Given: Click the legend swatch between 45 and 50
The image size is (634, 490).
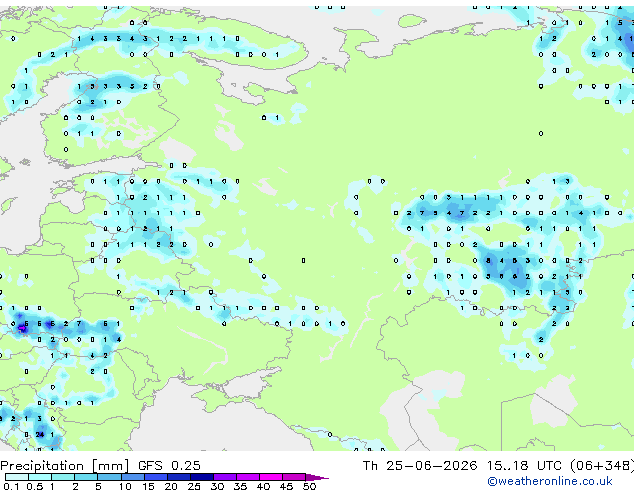Looking at the screenshot, I should (294, 477).
